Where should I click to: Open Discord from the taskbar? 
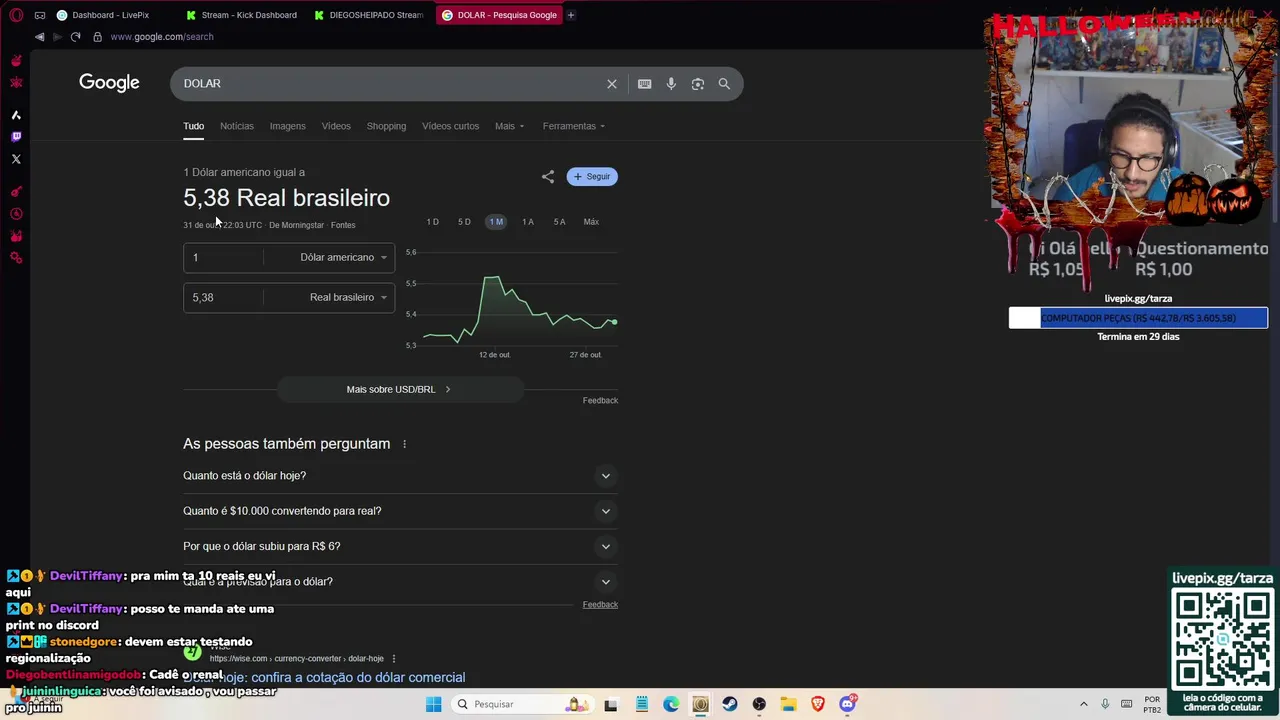(x=848, y=704)
